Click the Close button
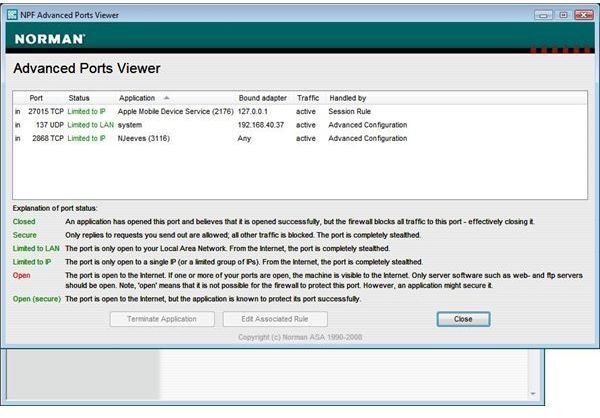 pyautogui.click(x=463, y=319)
